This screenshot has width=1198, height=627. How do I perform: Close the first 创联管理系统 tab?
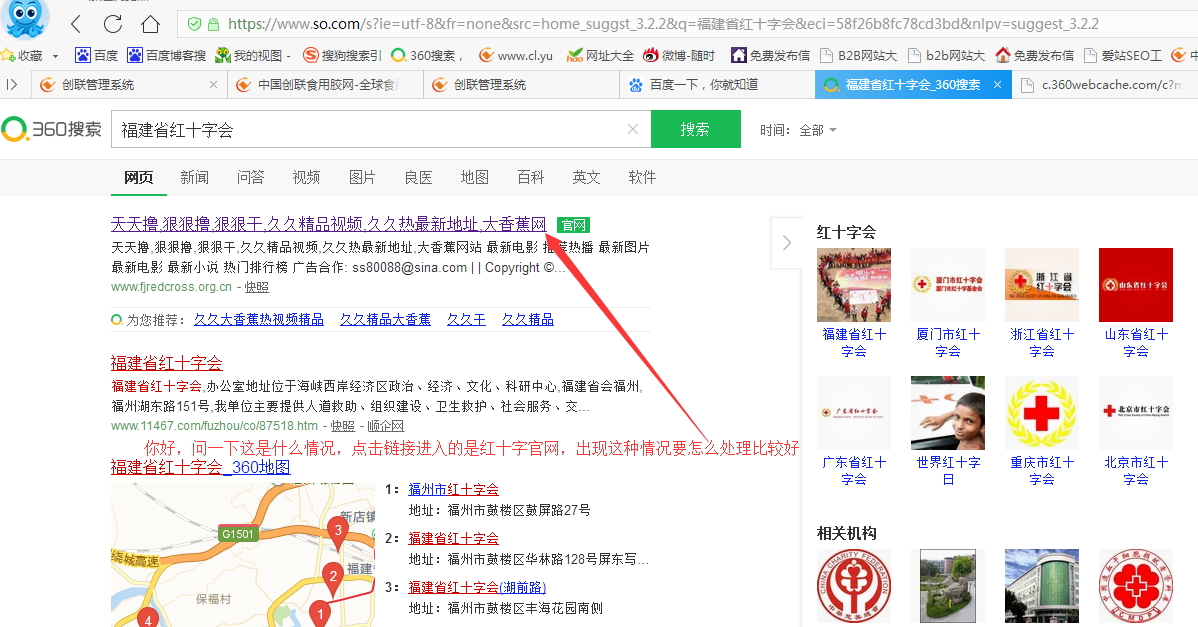213,85
